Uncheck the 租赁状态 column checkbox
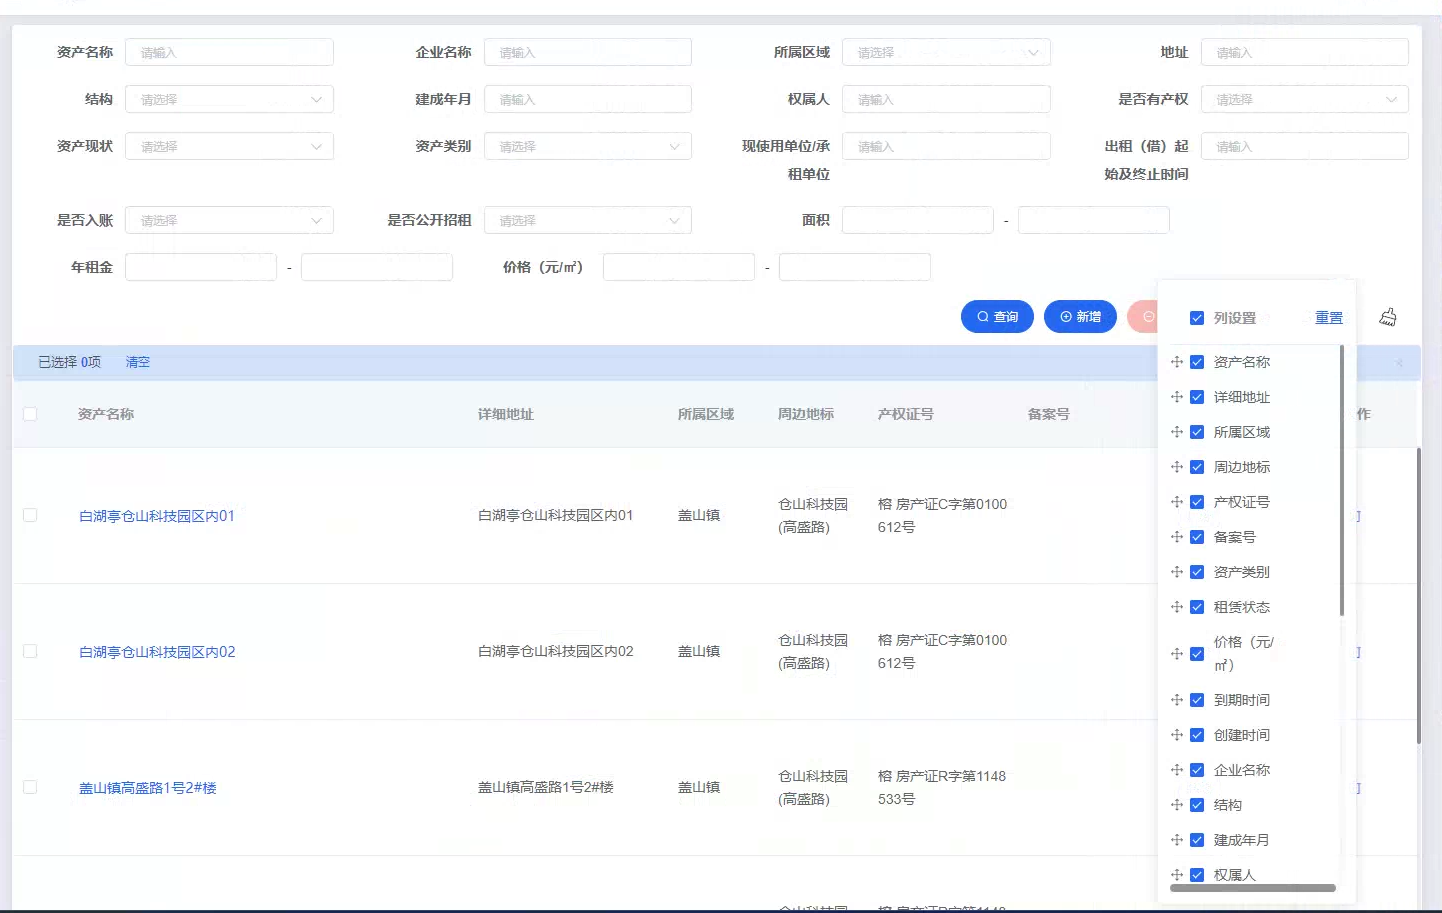 tap(1197, 607)
